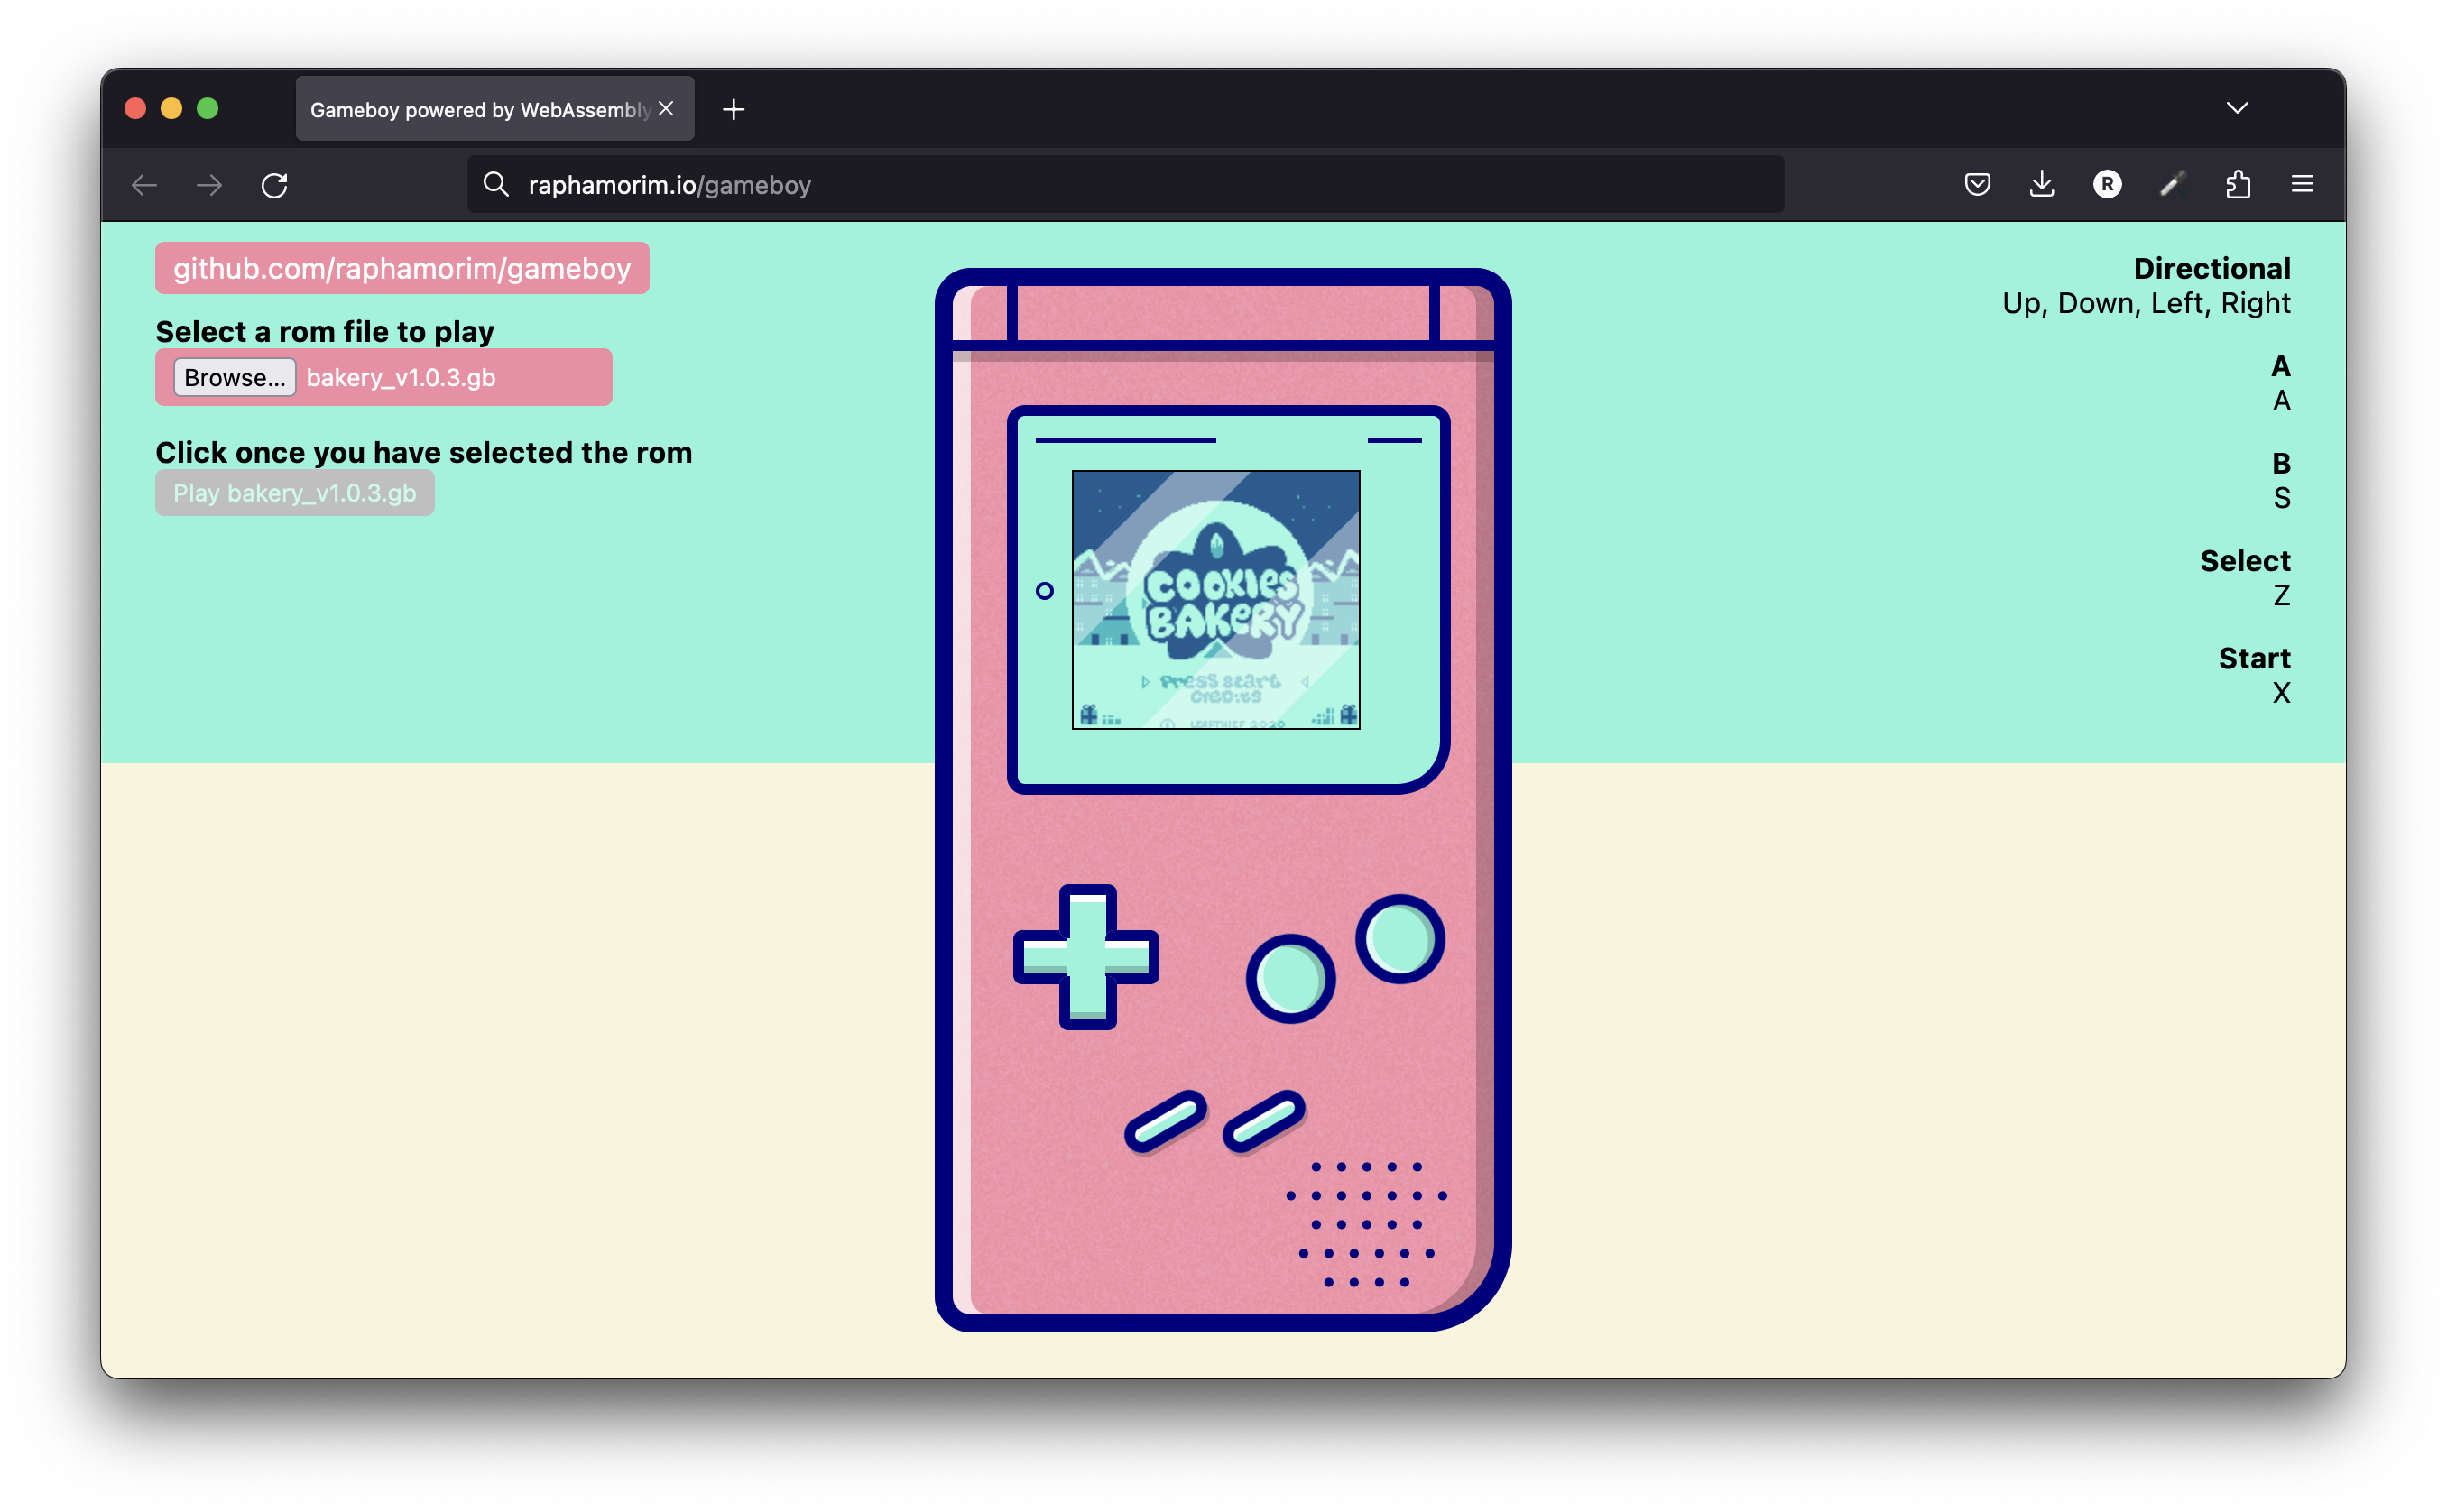Click the Extensions puzzle piece icon
Image resolution: width=2447 pixels, height=1512 pixels.
[x=2237, y=184]
